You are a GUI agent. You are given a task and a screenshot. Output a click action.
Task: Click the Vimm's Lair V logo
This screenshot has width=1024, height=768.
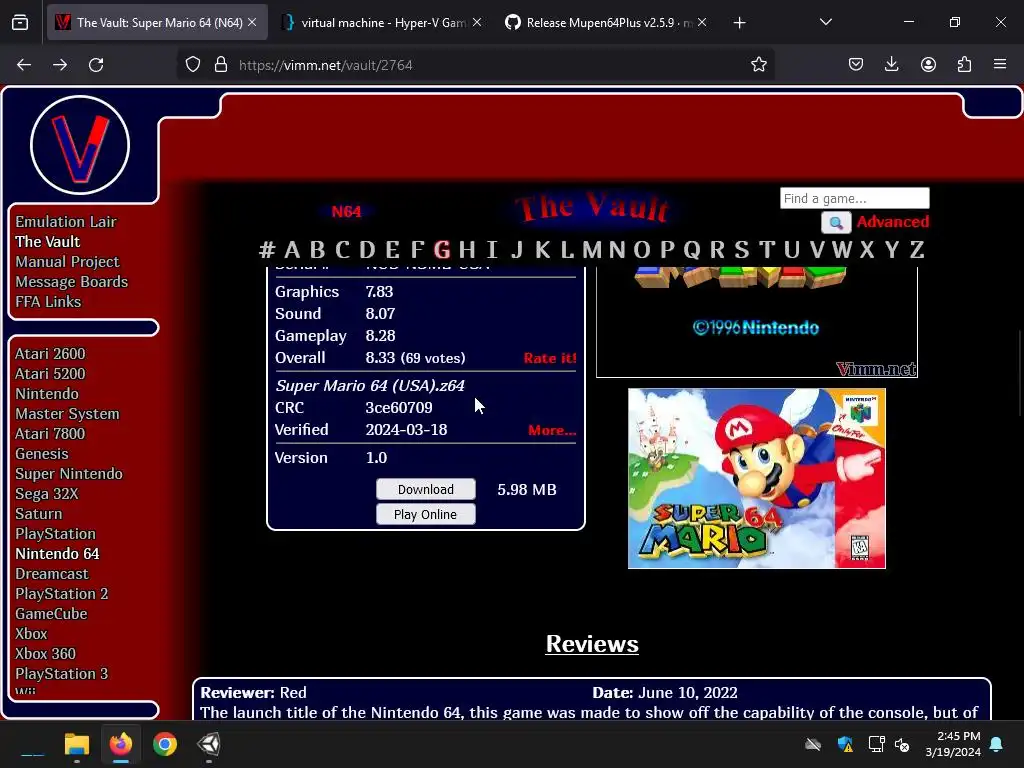click(x=80, y=145)
